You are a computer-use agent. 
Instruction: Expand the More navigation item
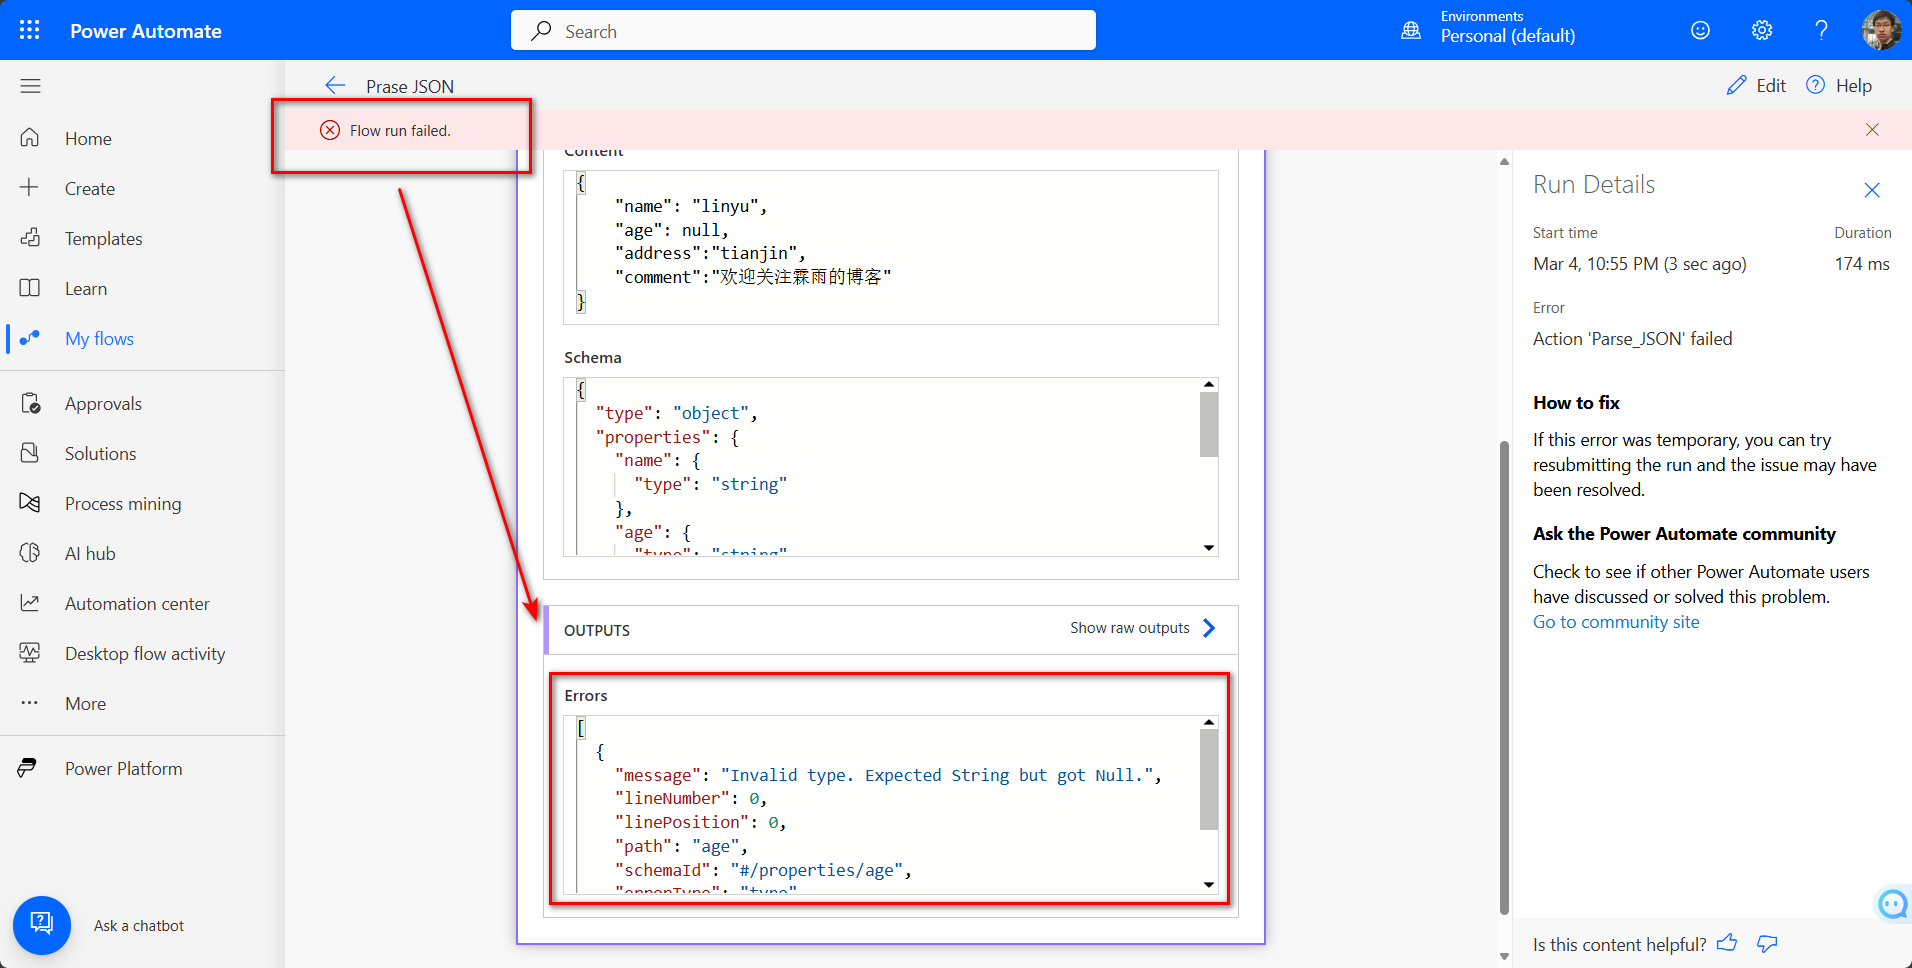[85, 704]
